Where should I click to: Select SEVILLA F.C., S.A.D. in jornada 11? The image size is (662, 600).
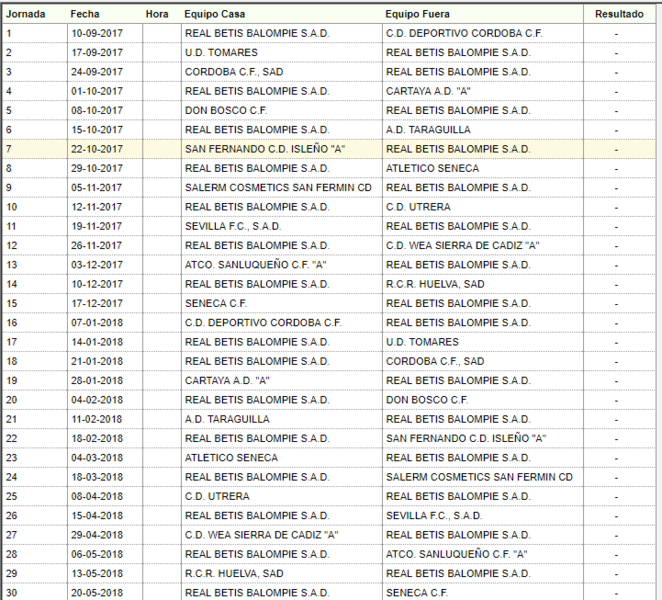coord(233,226)
